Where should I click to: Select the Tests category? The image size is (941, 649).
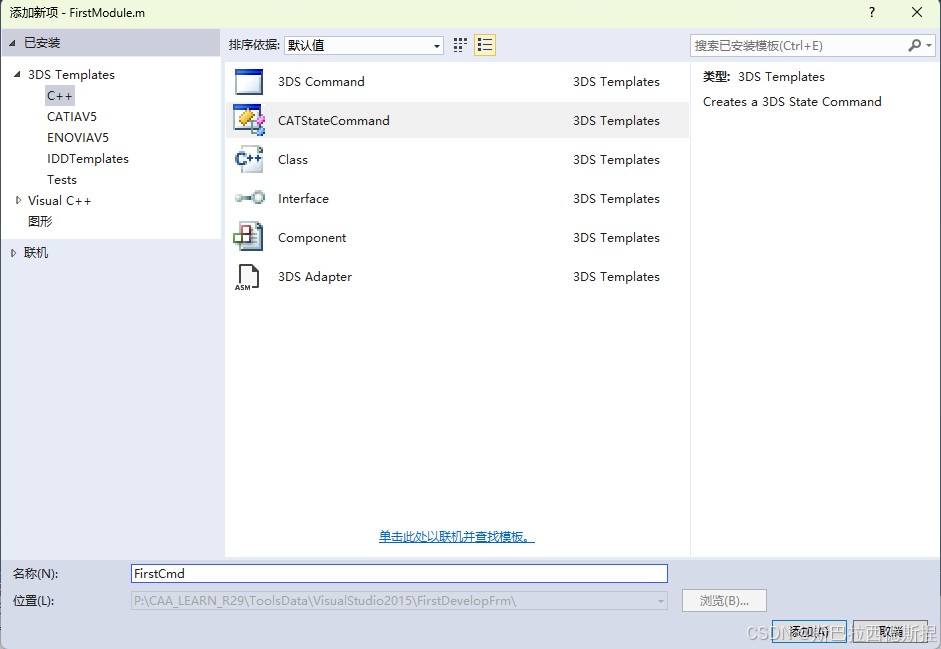pos(62,180)
